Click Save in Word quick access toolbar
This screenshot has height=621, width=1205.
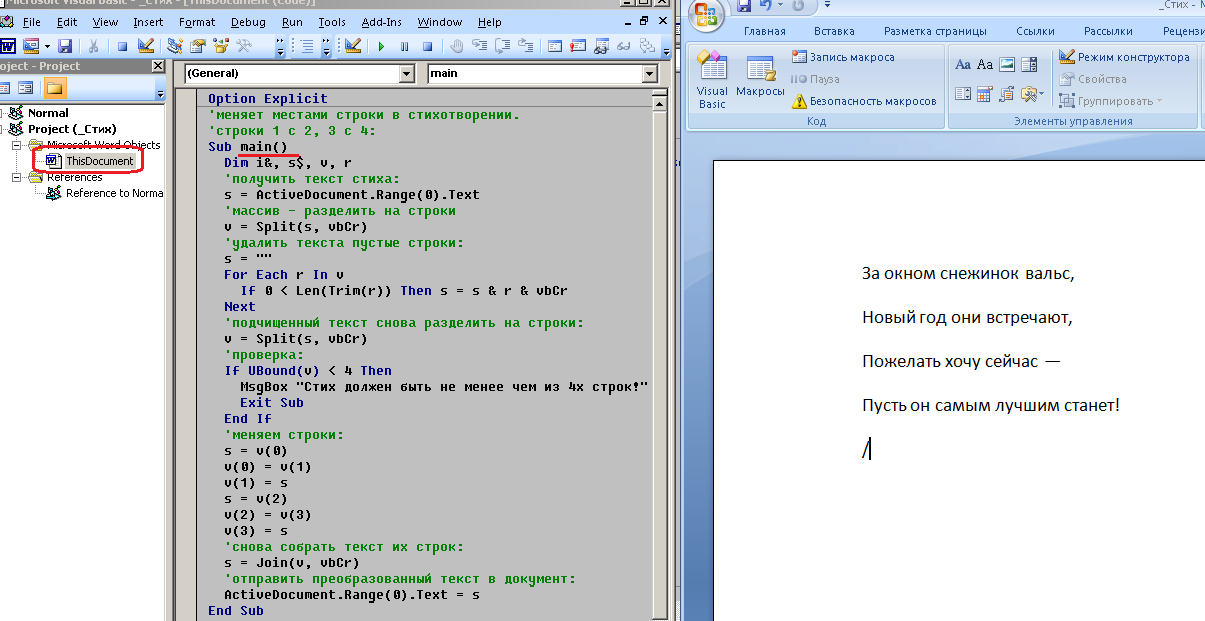[743, 6]
